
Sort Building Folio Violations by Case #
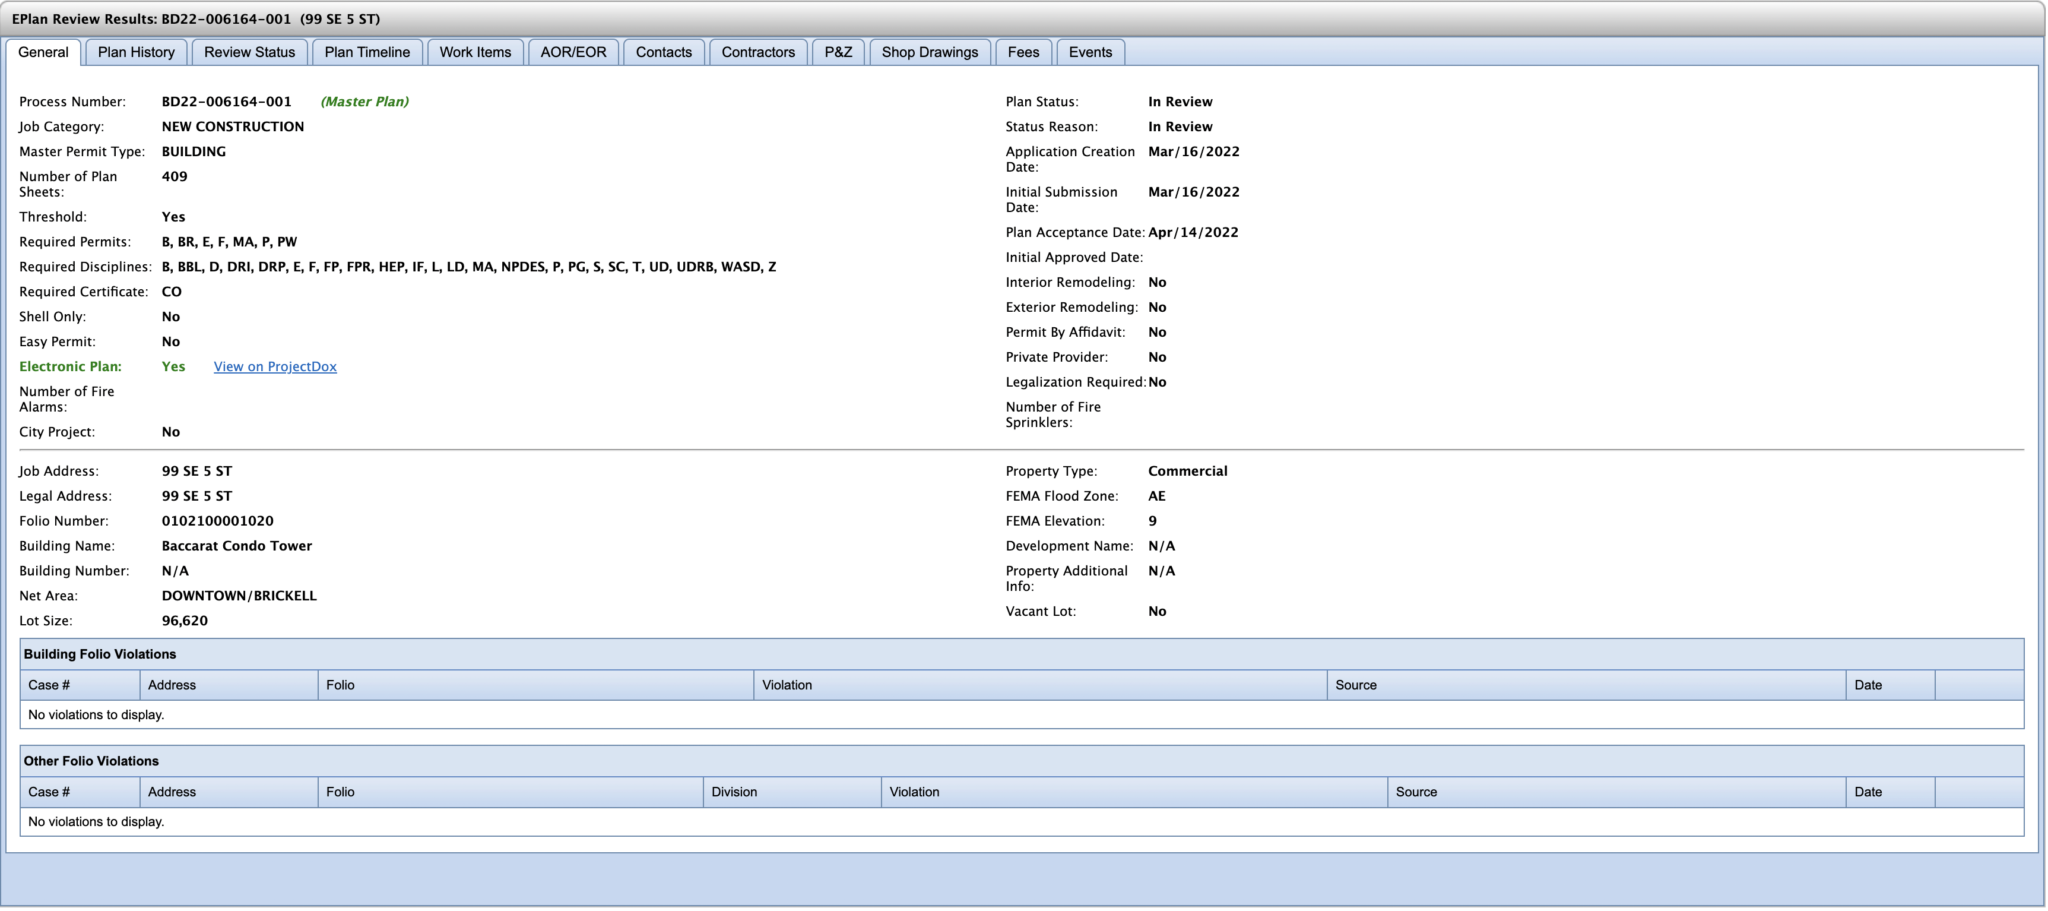pos(49,685)
